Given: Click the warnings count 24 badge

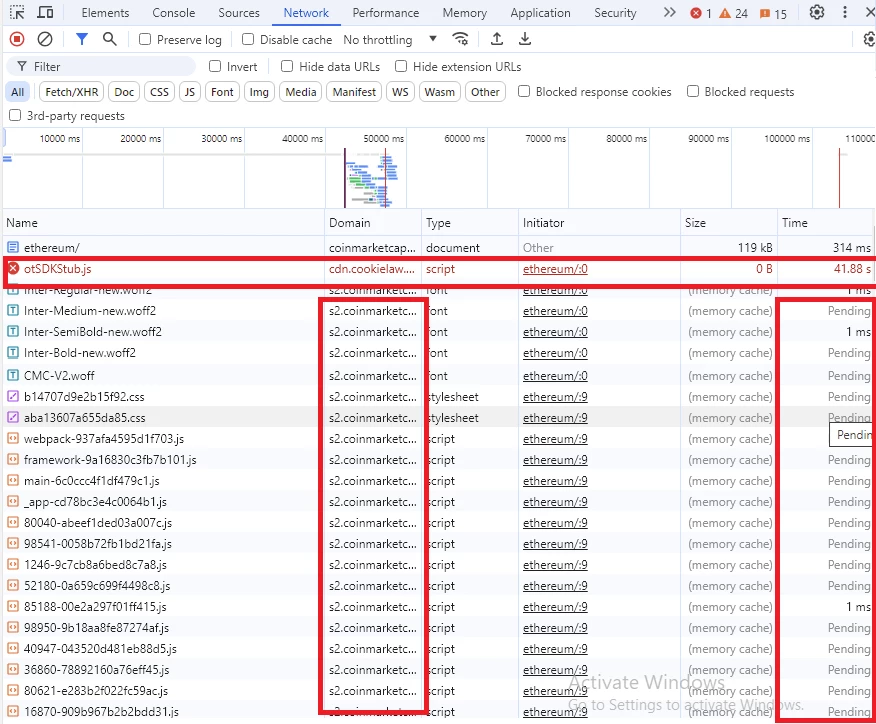Looking at the screenshot, I should 733,13.
